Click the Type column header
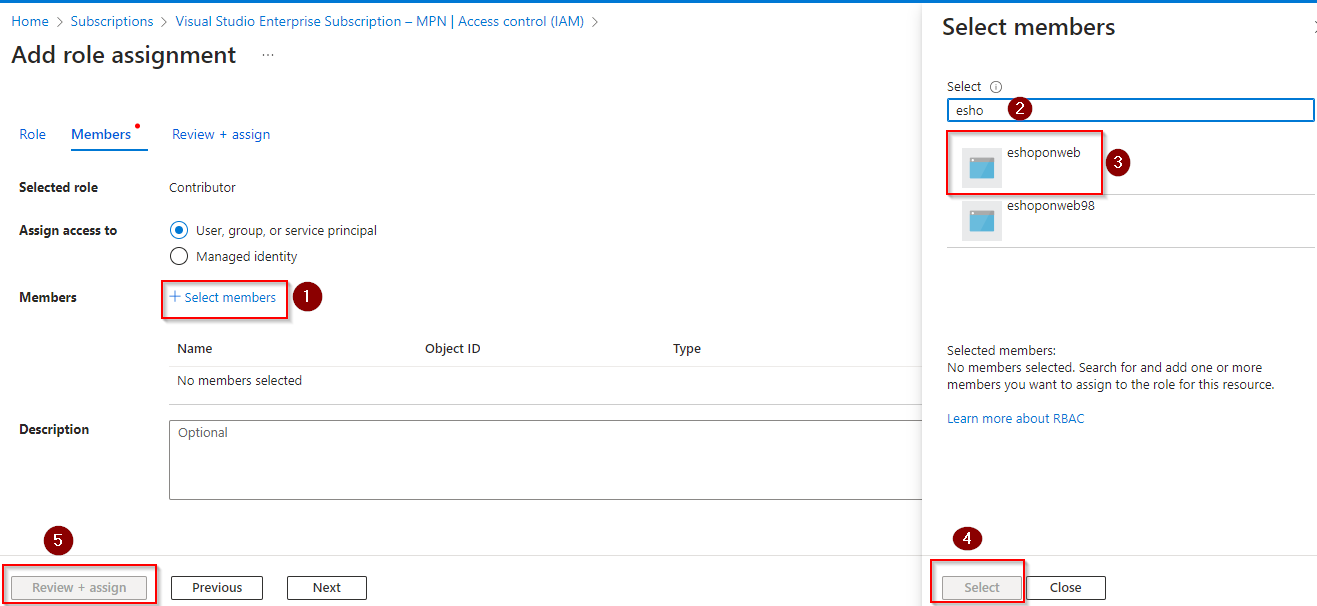 pyautogui.click(x=687, y=349)
